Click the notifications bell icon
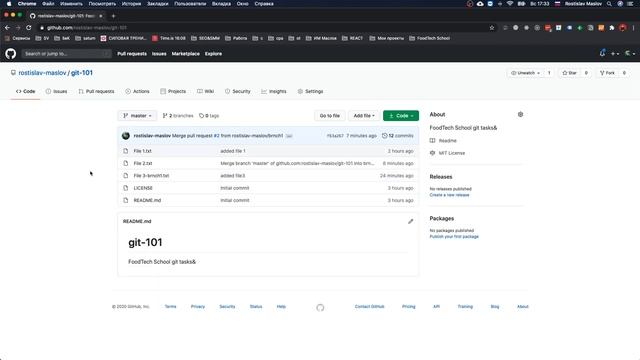Image resolution: width=640 pixels, height=360 pixels. 602,53
